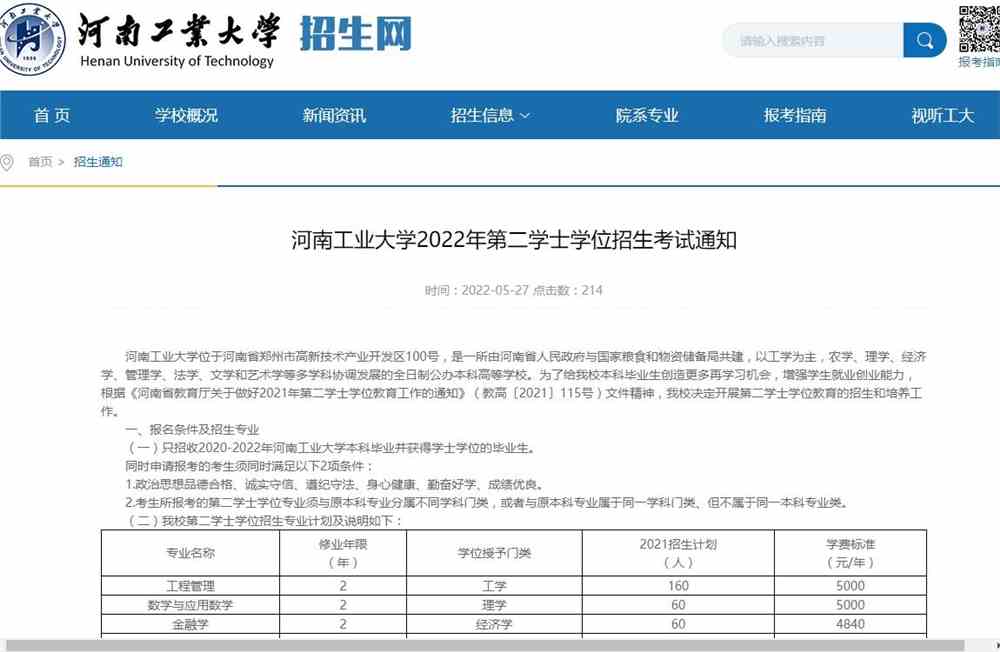Viewport: 1000px width, 652px height.
Task: Click the location pin breadcrumb icon
Action: click(7, 162)
